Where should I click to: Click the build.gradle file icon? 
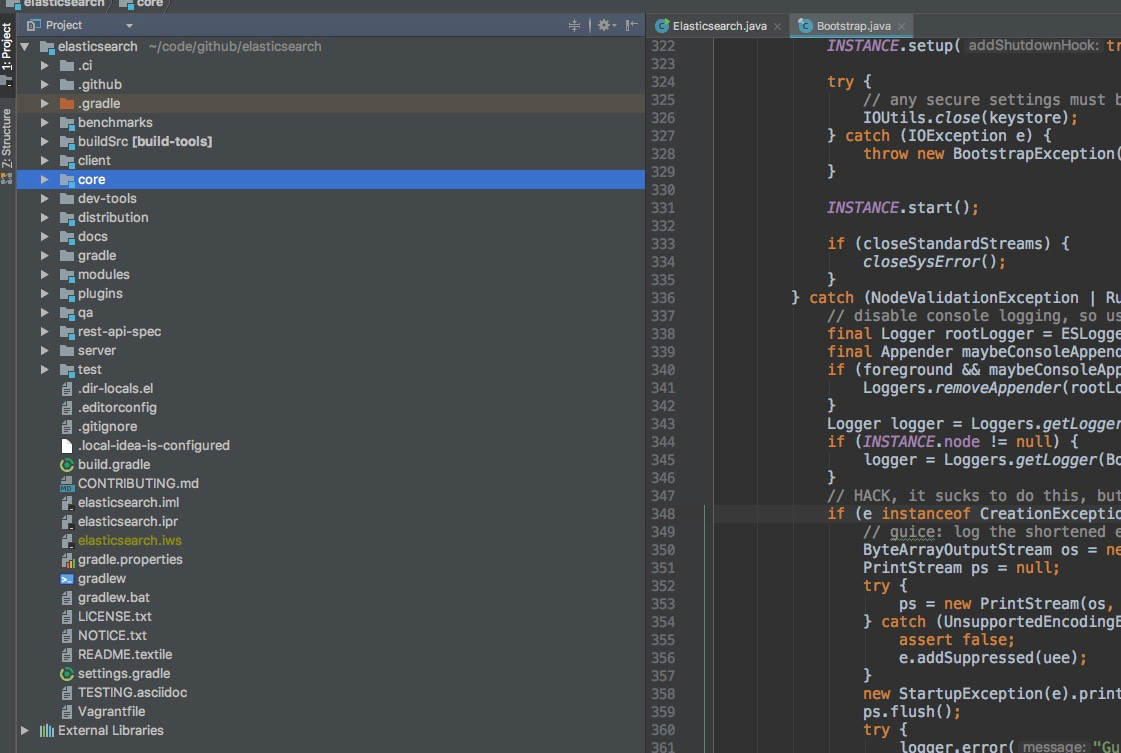[67, 464]
